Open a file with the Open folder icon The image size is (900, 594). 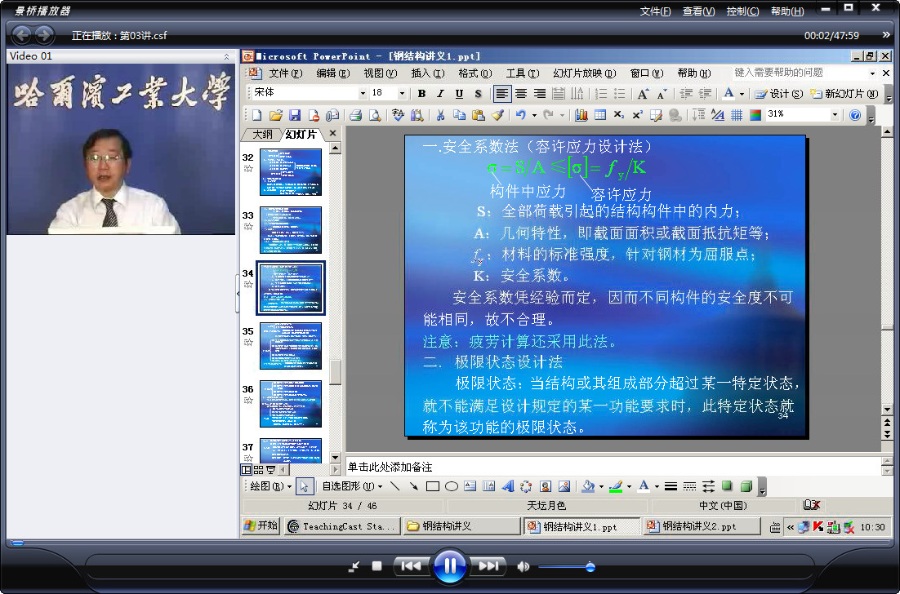[x=276, y=115]
